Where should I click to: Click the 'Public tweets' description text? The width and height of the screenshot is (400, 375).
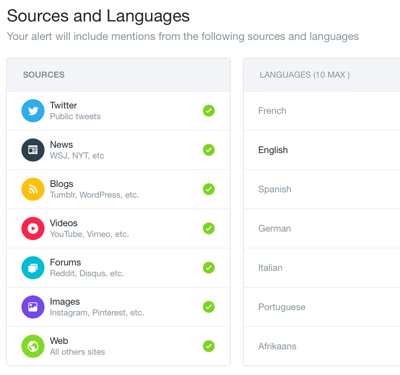[x=75, y=116]
